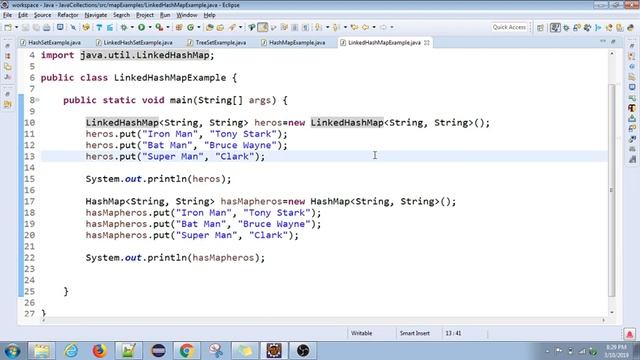Click the 13 : 41 cursor position
640x360 pixels.
[x=453, y=333]
